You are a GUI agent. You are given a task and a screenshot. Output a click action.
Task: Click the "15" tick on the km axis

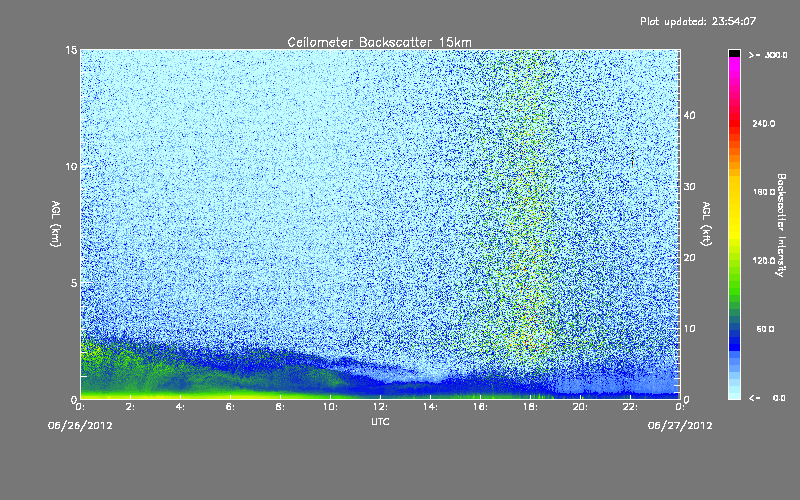click(x=71, y=50)
